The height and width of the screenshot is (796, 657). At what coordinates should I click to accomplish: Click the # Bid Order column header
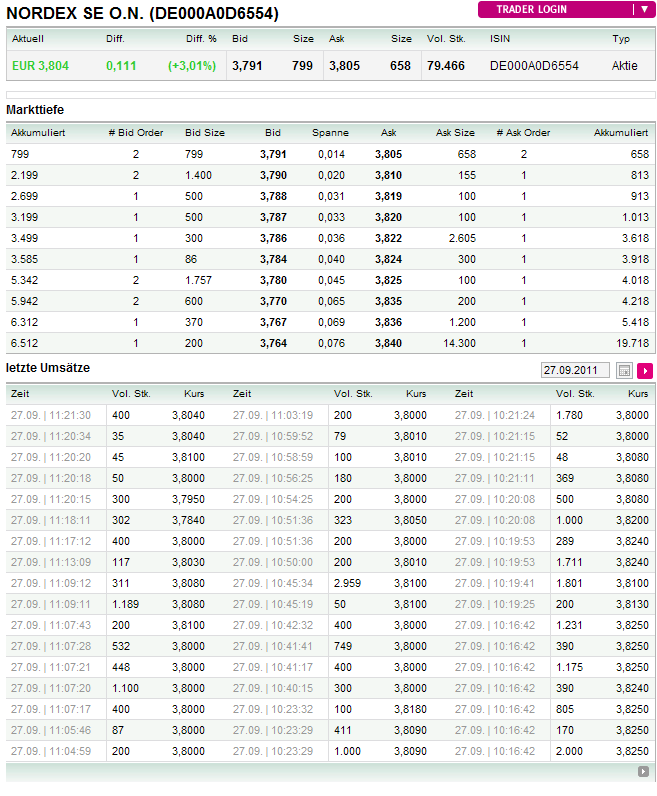[x=136, y=132]
